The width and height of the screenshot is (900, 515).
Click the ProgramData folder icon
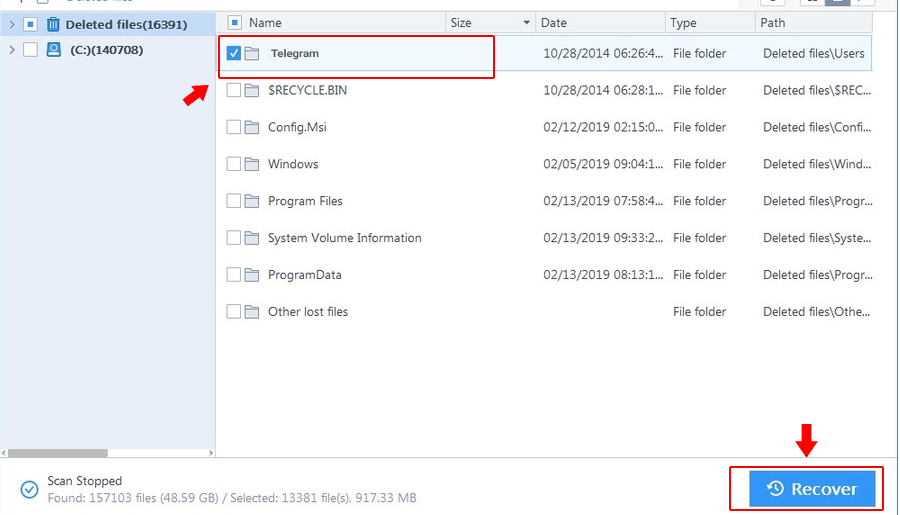point(252,274)
